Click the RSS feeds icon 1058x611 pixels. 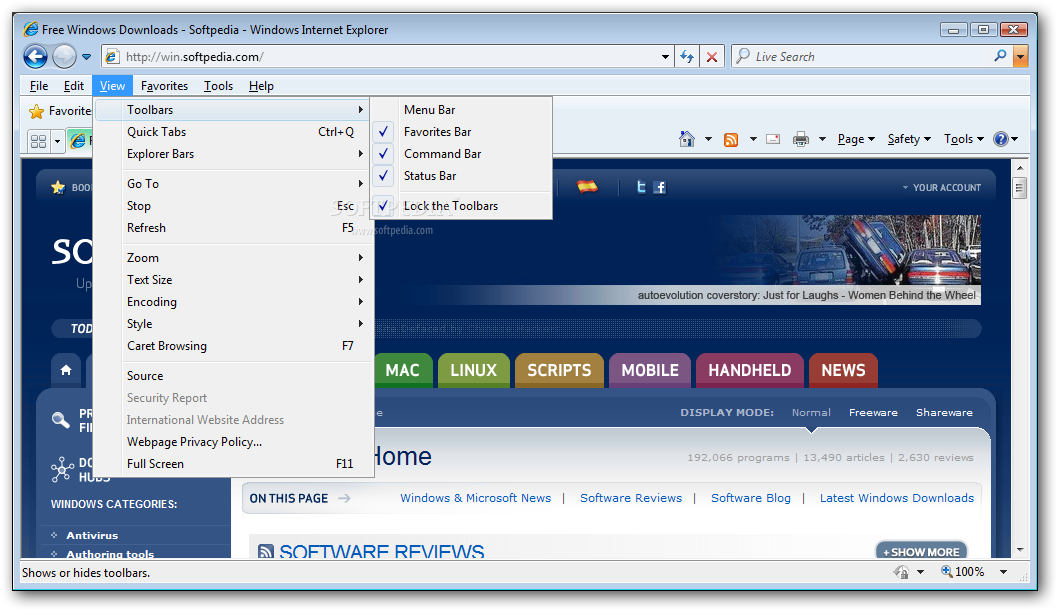731,140
